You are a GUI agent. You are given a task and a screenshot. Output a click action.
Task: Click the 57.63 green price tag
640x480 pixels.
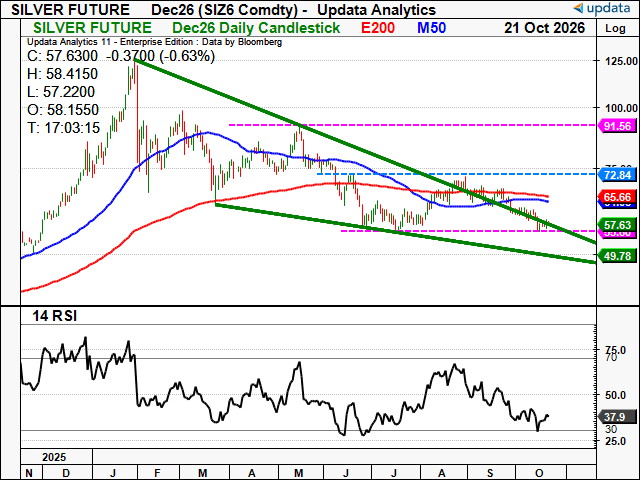[x=617, y=225]
